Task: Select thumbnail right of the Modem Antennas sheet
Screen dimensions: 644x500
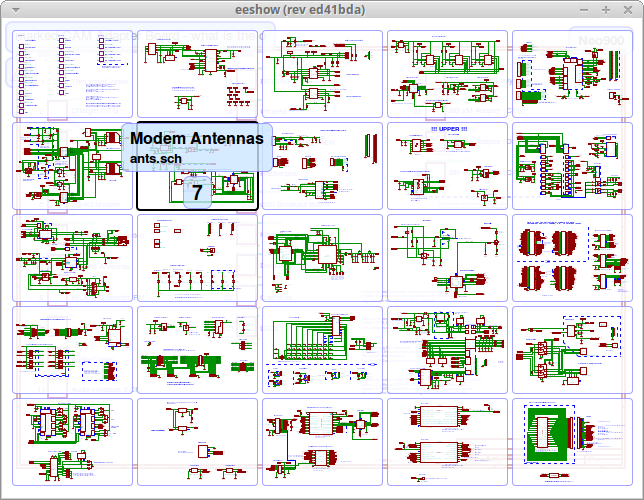Action: 322,166
